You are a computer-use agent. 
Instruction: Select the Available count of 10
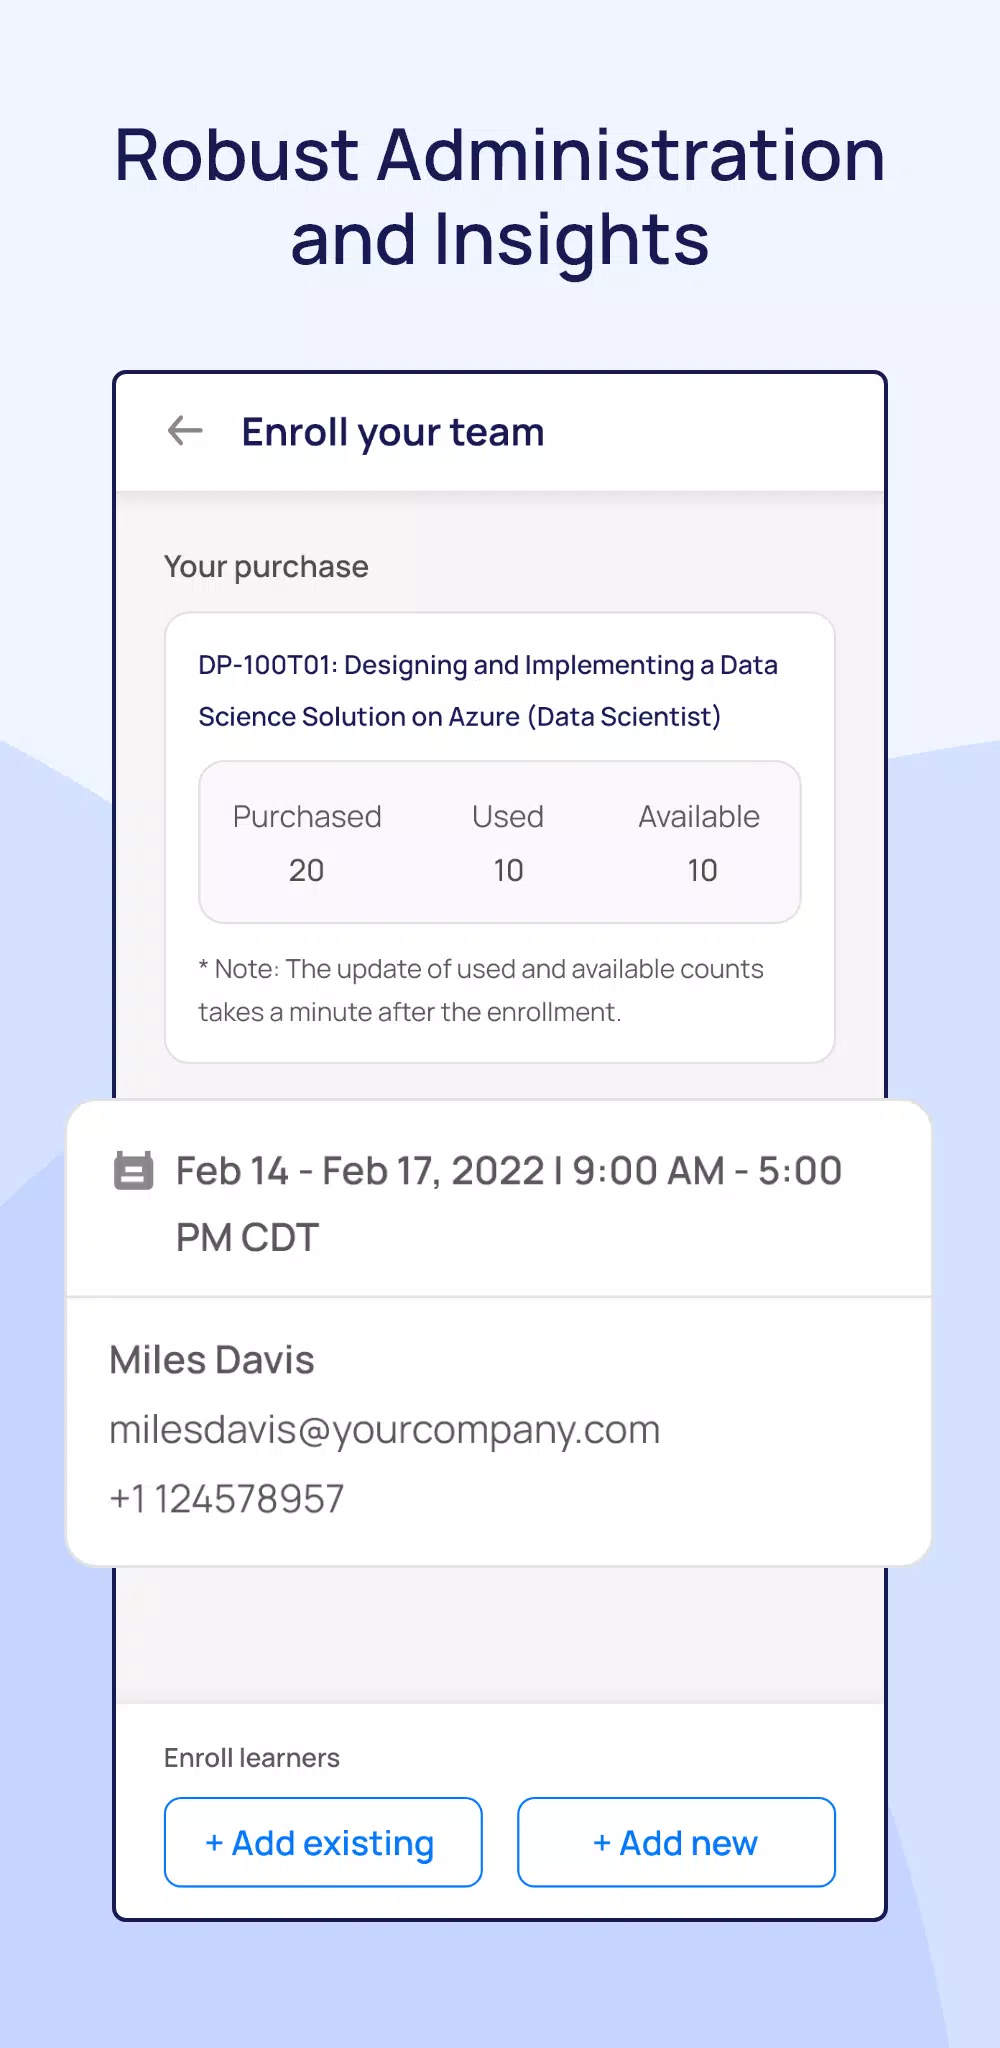coord(702,870)
